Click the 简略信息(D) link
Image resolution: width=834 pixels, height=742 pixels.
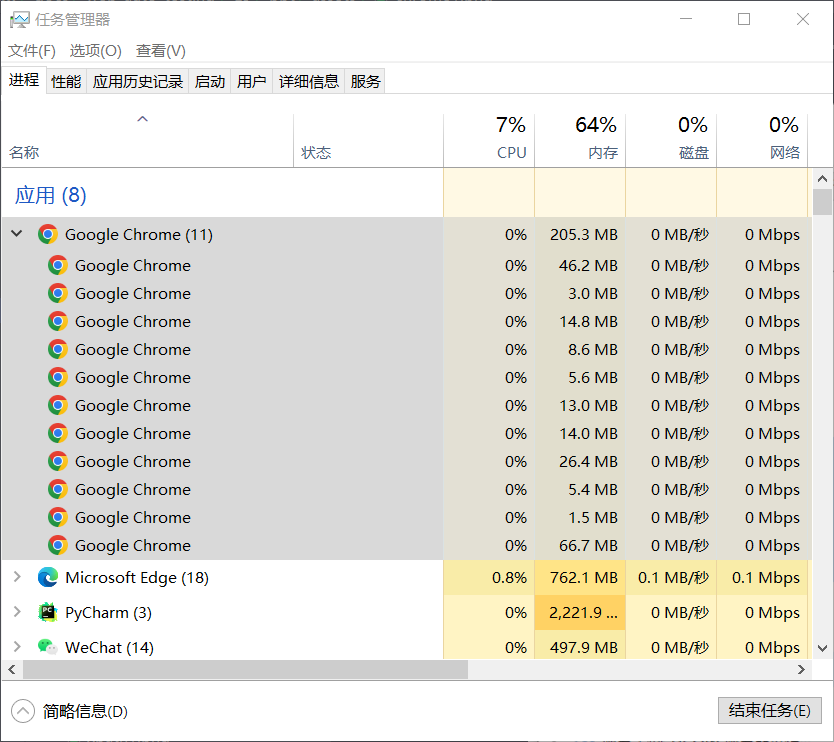pyautogui.click(x=85, y=711)
